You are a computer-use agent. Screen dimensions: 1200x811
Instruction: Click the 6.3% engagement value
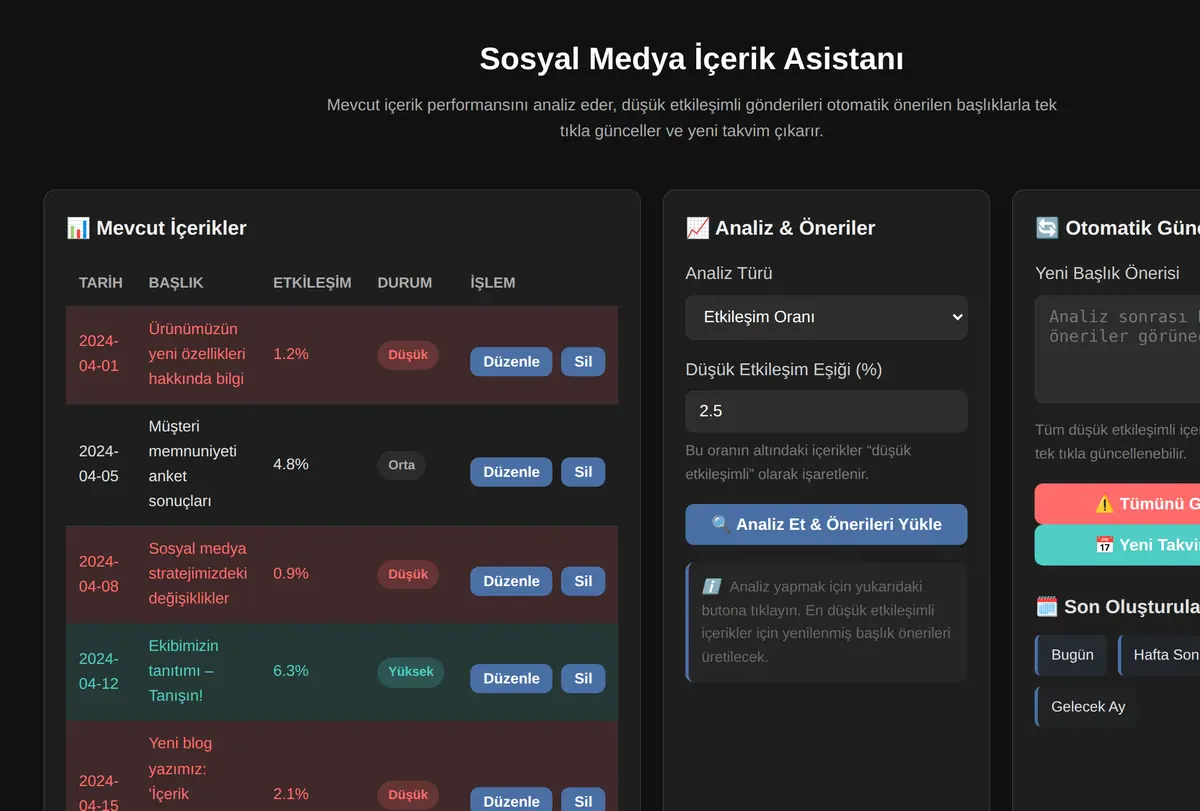pyautogui.click(x=291, y=671)
